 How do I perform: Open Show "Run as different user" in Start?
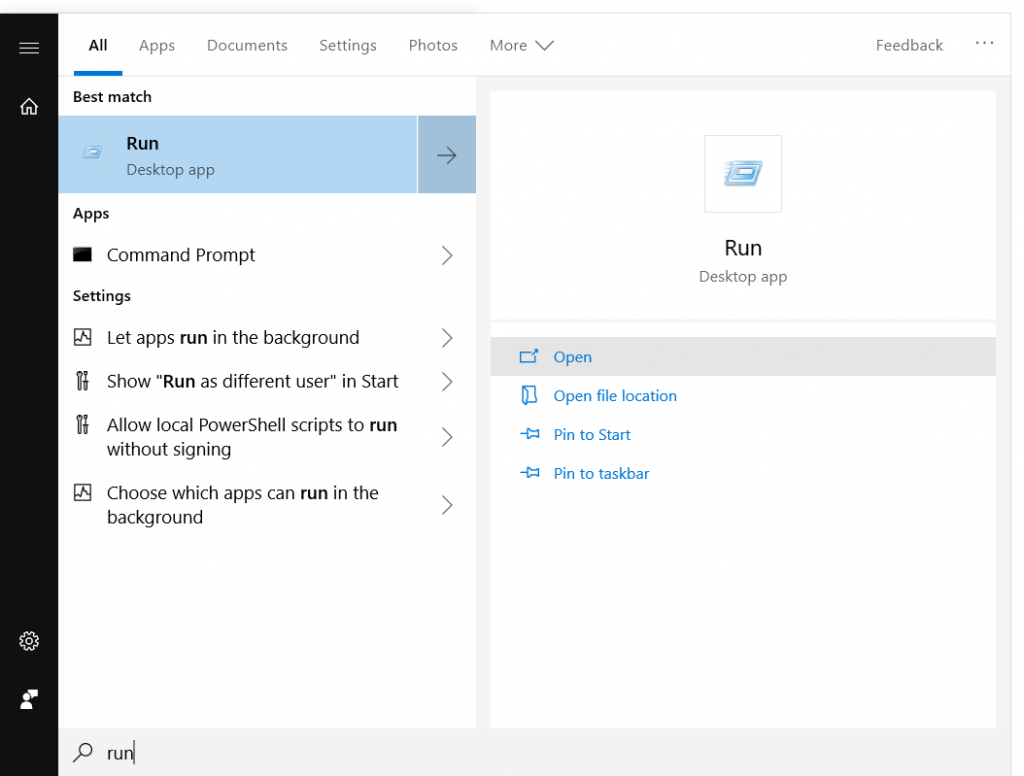pyautogui.click(x=255, y=381)
